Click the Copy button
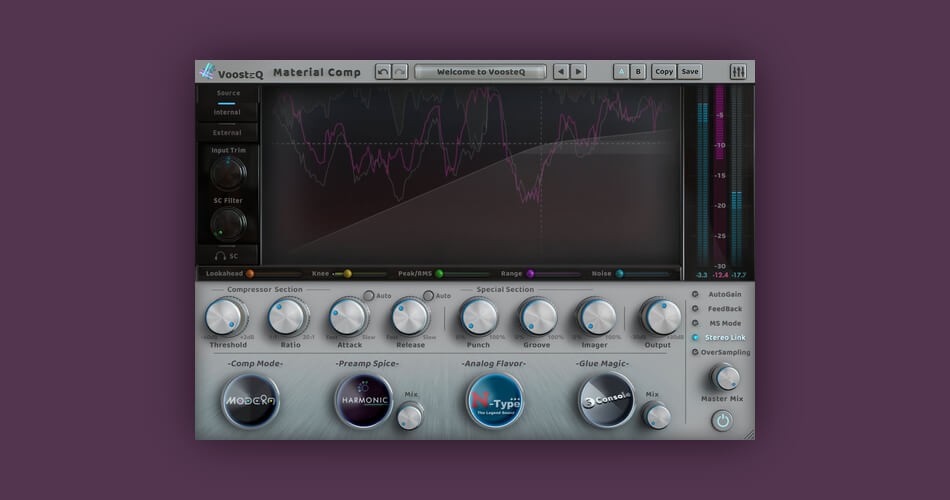This screenshot has width=950, height=500. click(x=664, y=72)
